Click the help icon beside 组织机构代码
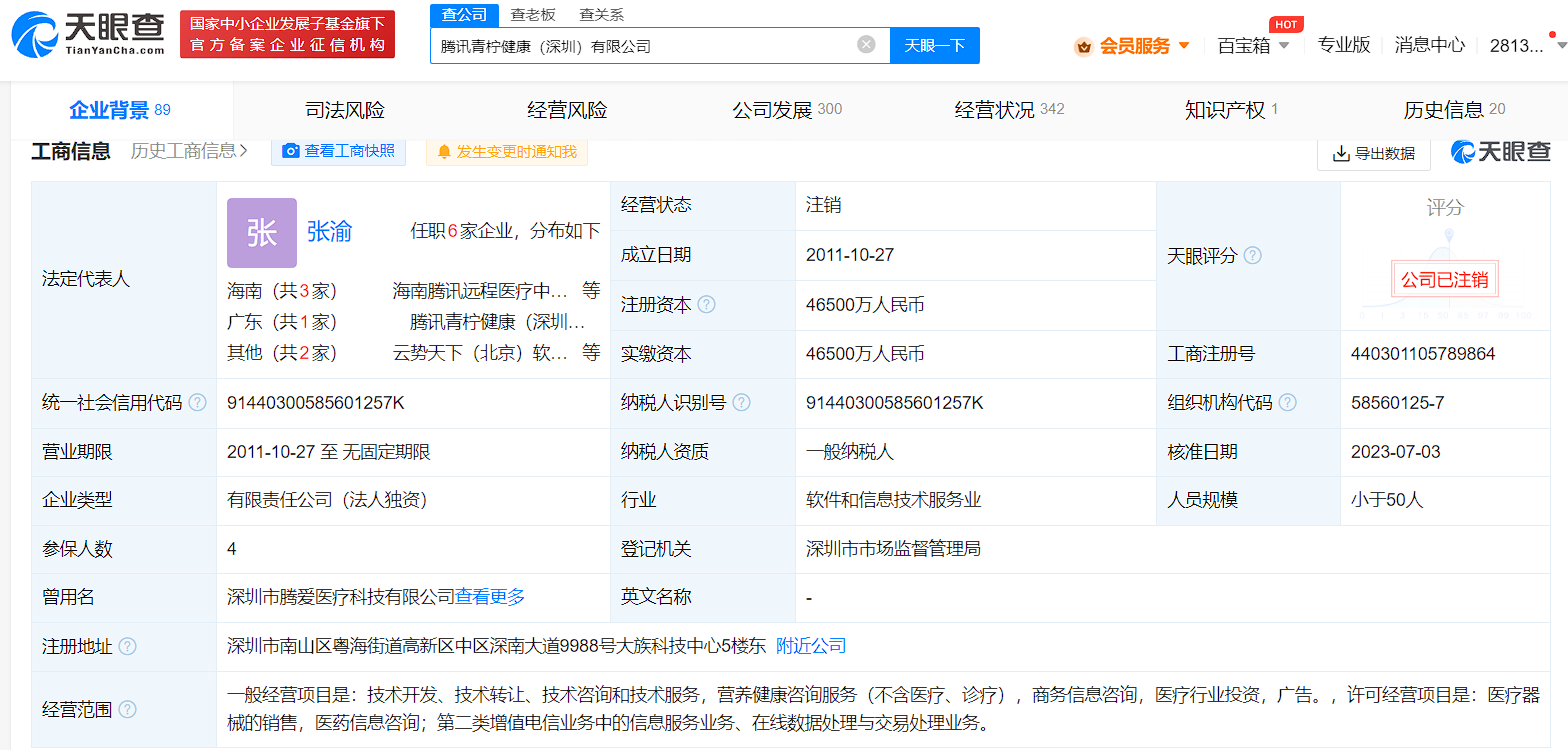Screen dimensions: 1568x750 (x=1287, y=402)
